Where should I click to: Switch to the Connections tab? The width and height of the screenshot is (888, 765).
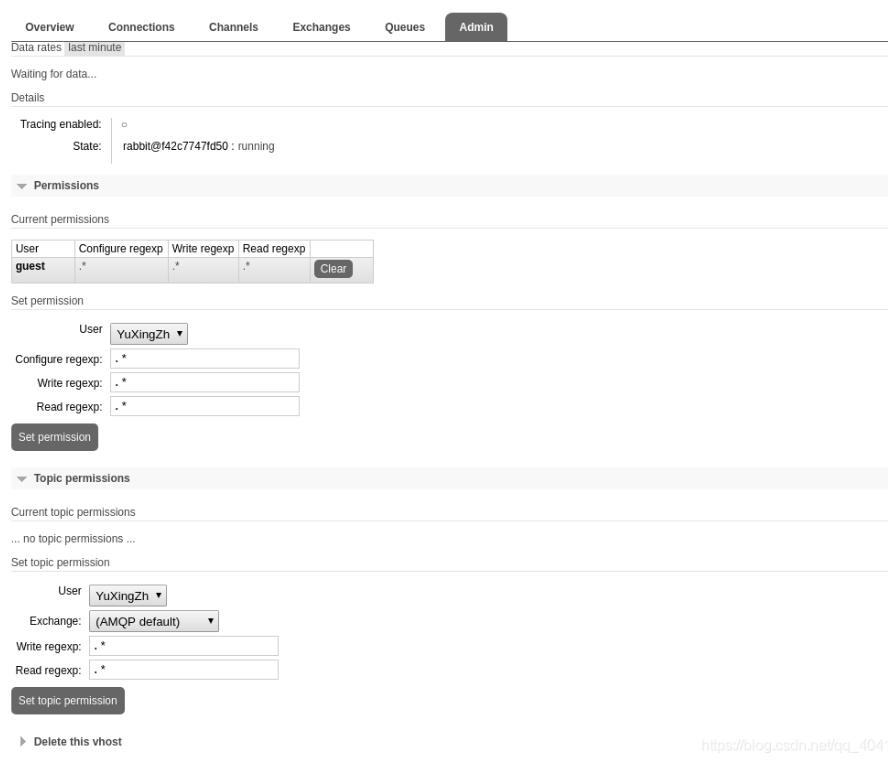[x=141, y=27]
